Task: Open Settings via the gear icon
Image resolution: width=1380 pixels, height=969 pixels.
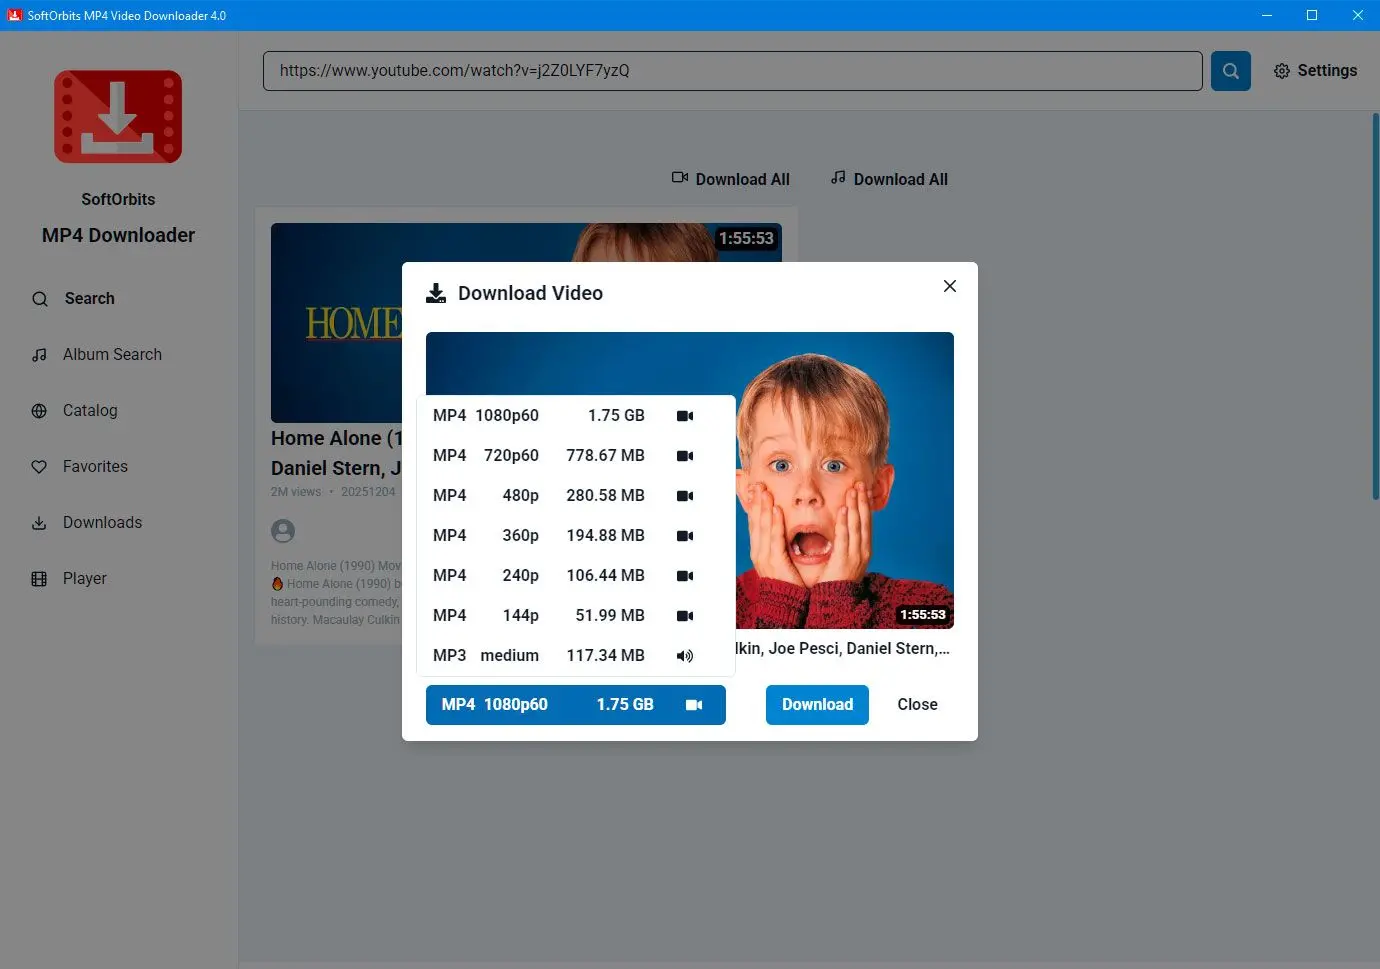Action: (x=1282, y=71)
